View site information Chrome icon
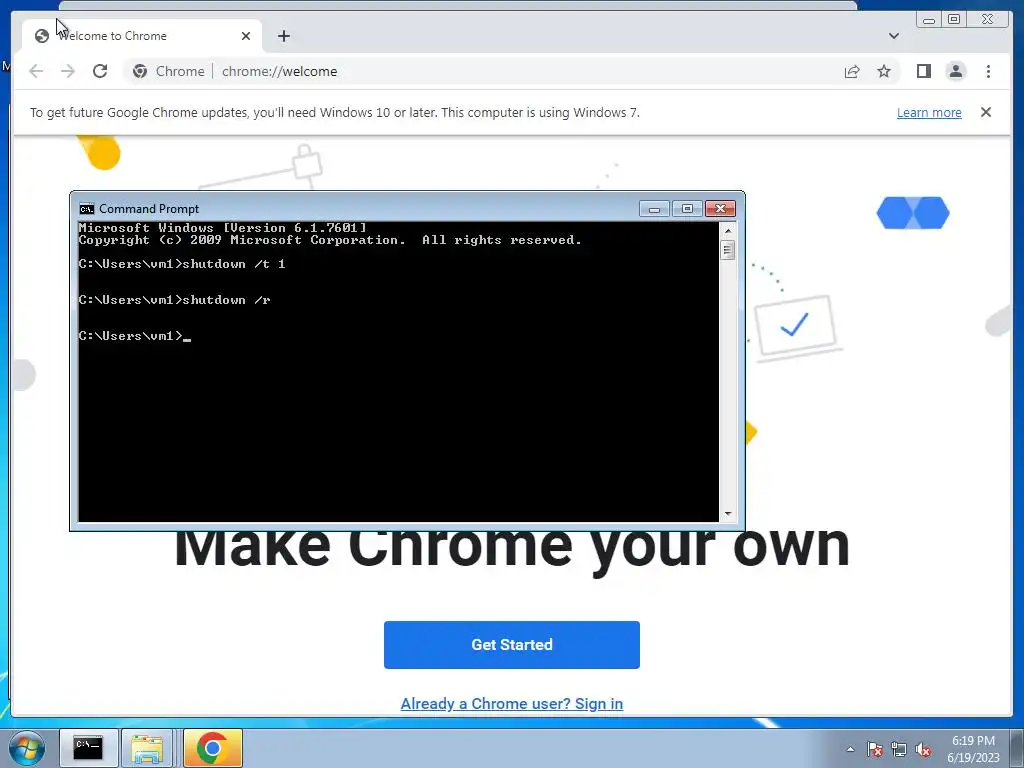The width and height of the screenshot is (1024, 768). coord(140,71)
